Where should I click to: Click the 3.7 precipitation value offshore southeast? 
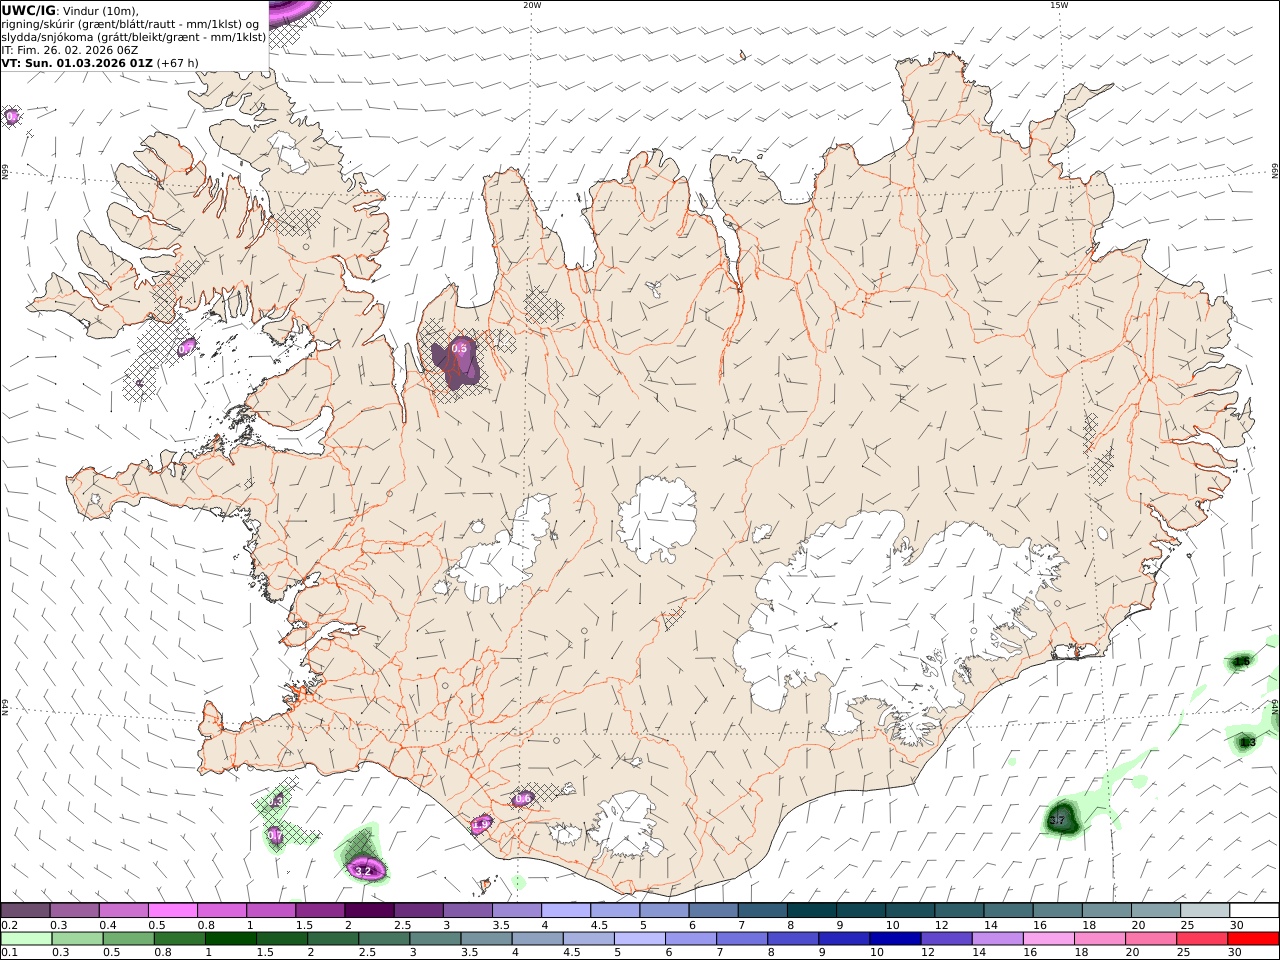coord(1058,821)
